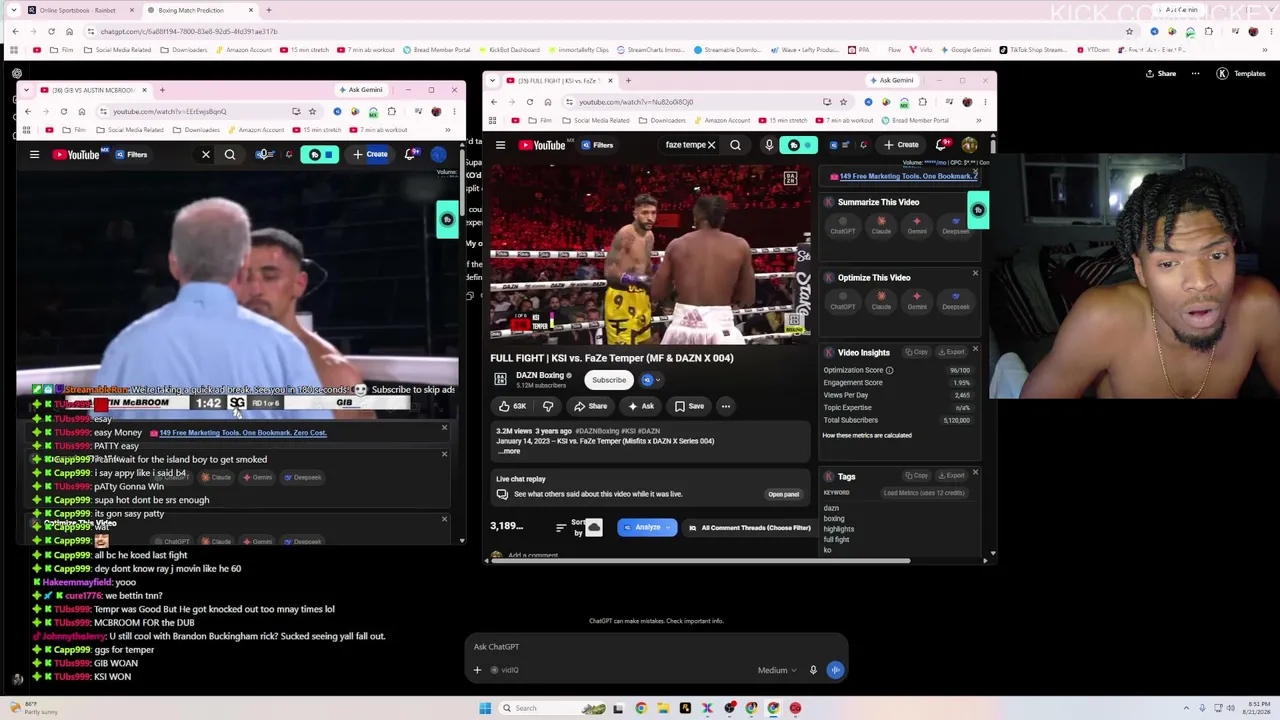Toggle green extension widget in KSI window header
The width and height of the screenshot is (1280, 720).
(798, 145)
